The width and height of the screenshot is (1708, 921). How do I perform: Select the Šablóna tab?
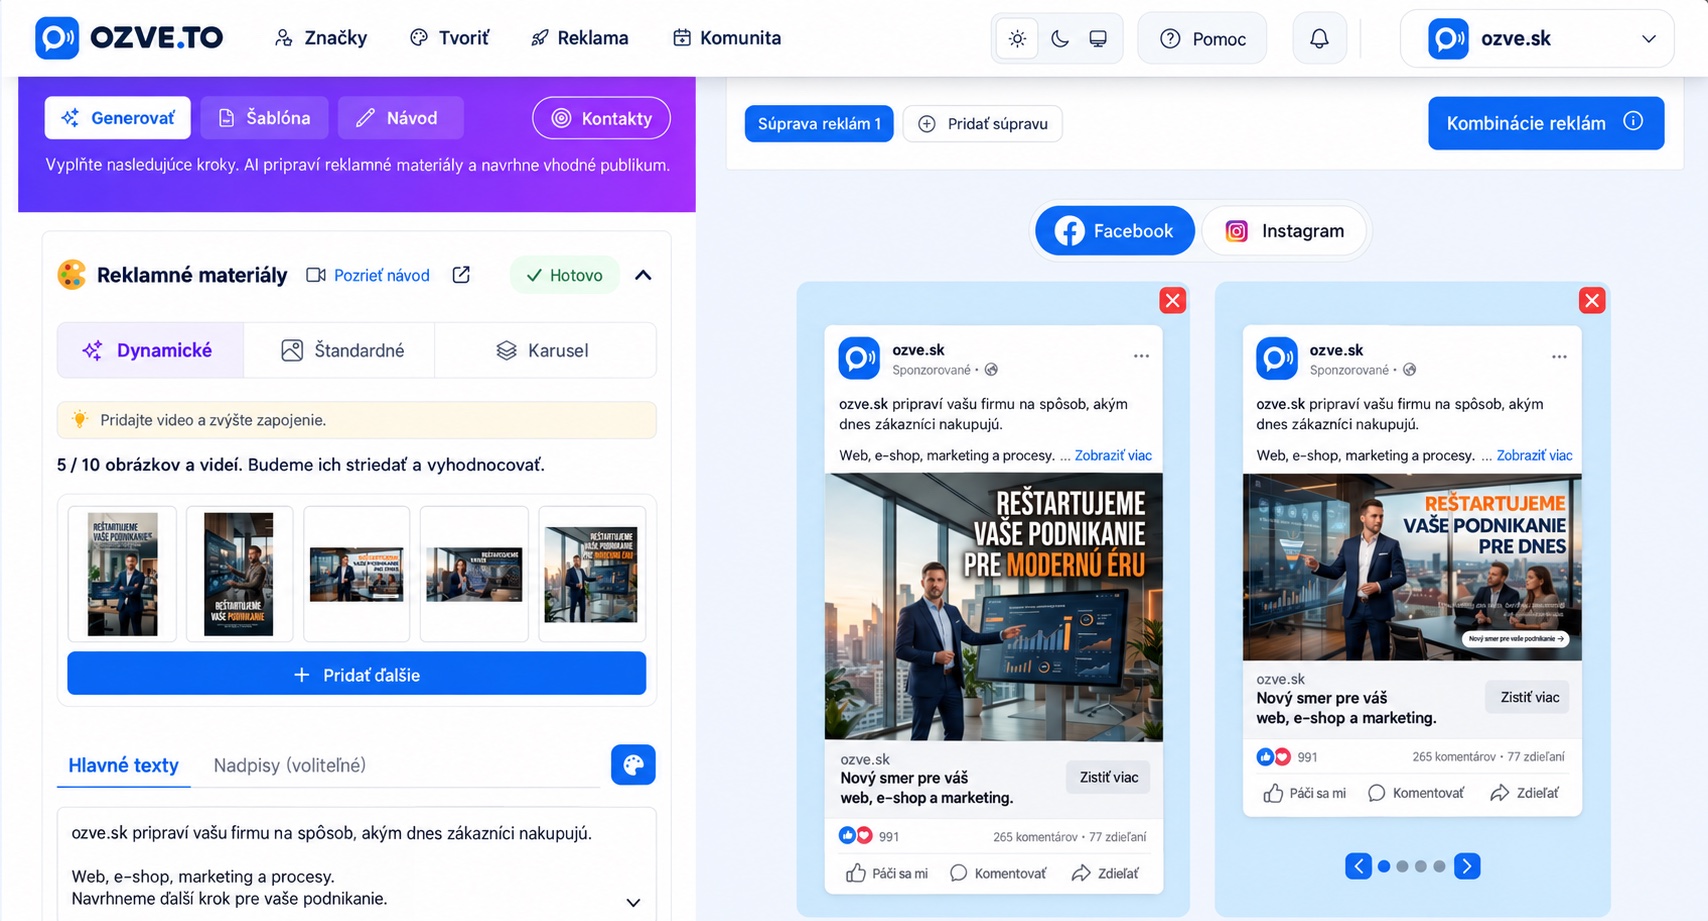(265, 118)
